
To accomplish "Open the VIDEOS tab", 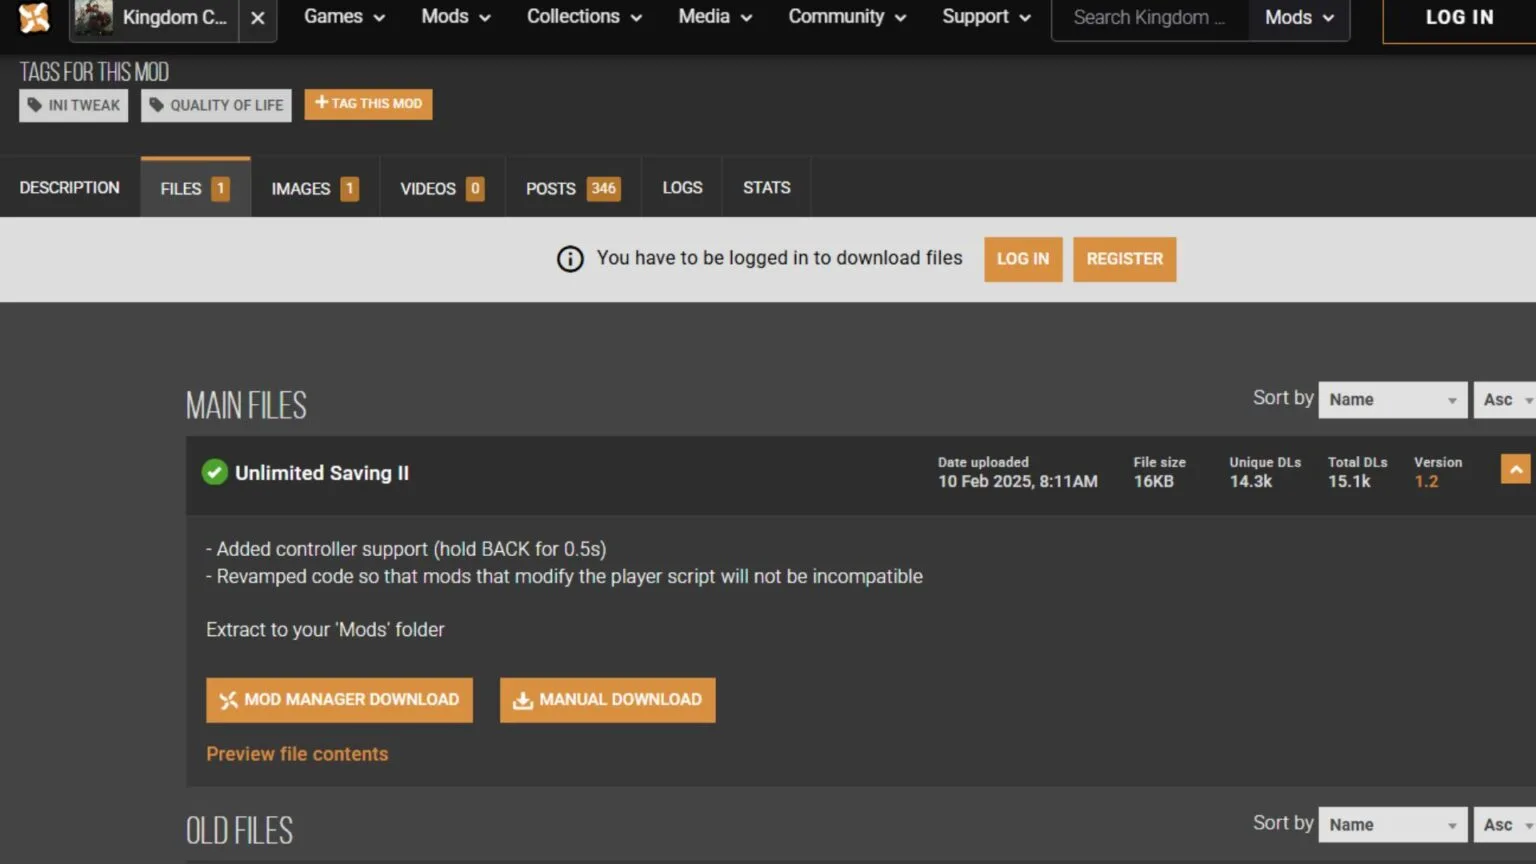I will click(442, 188).
